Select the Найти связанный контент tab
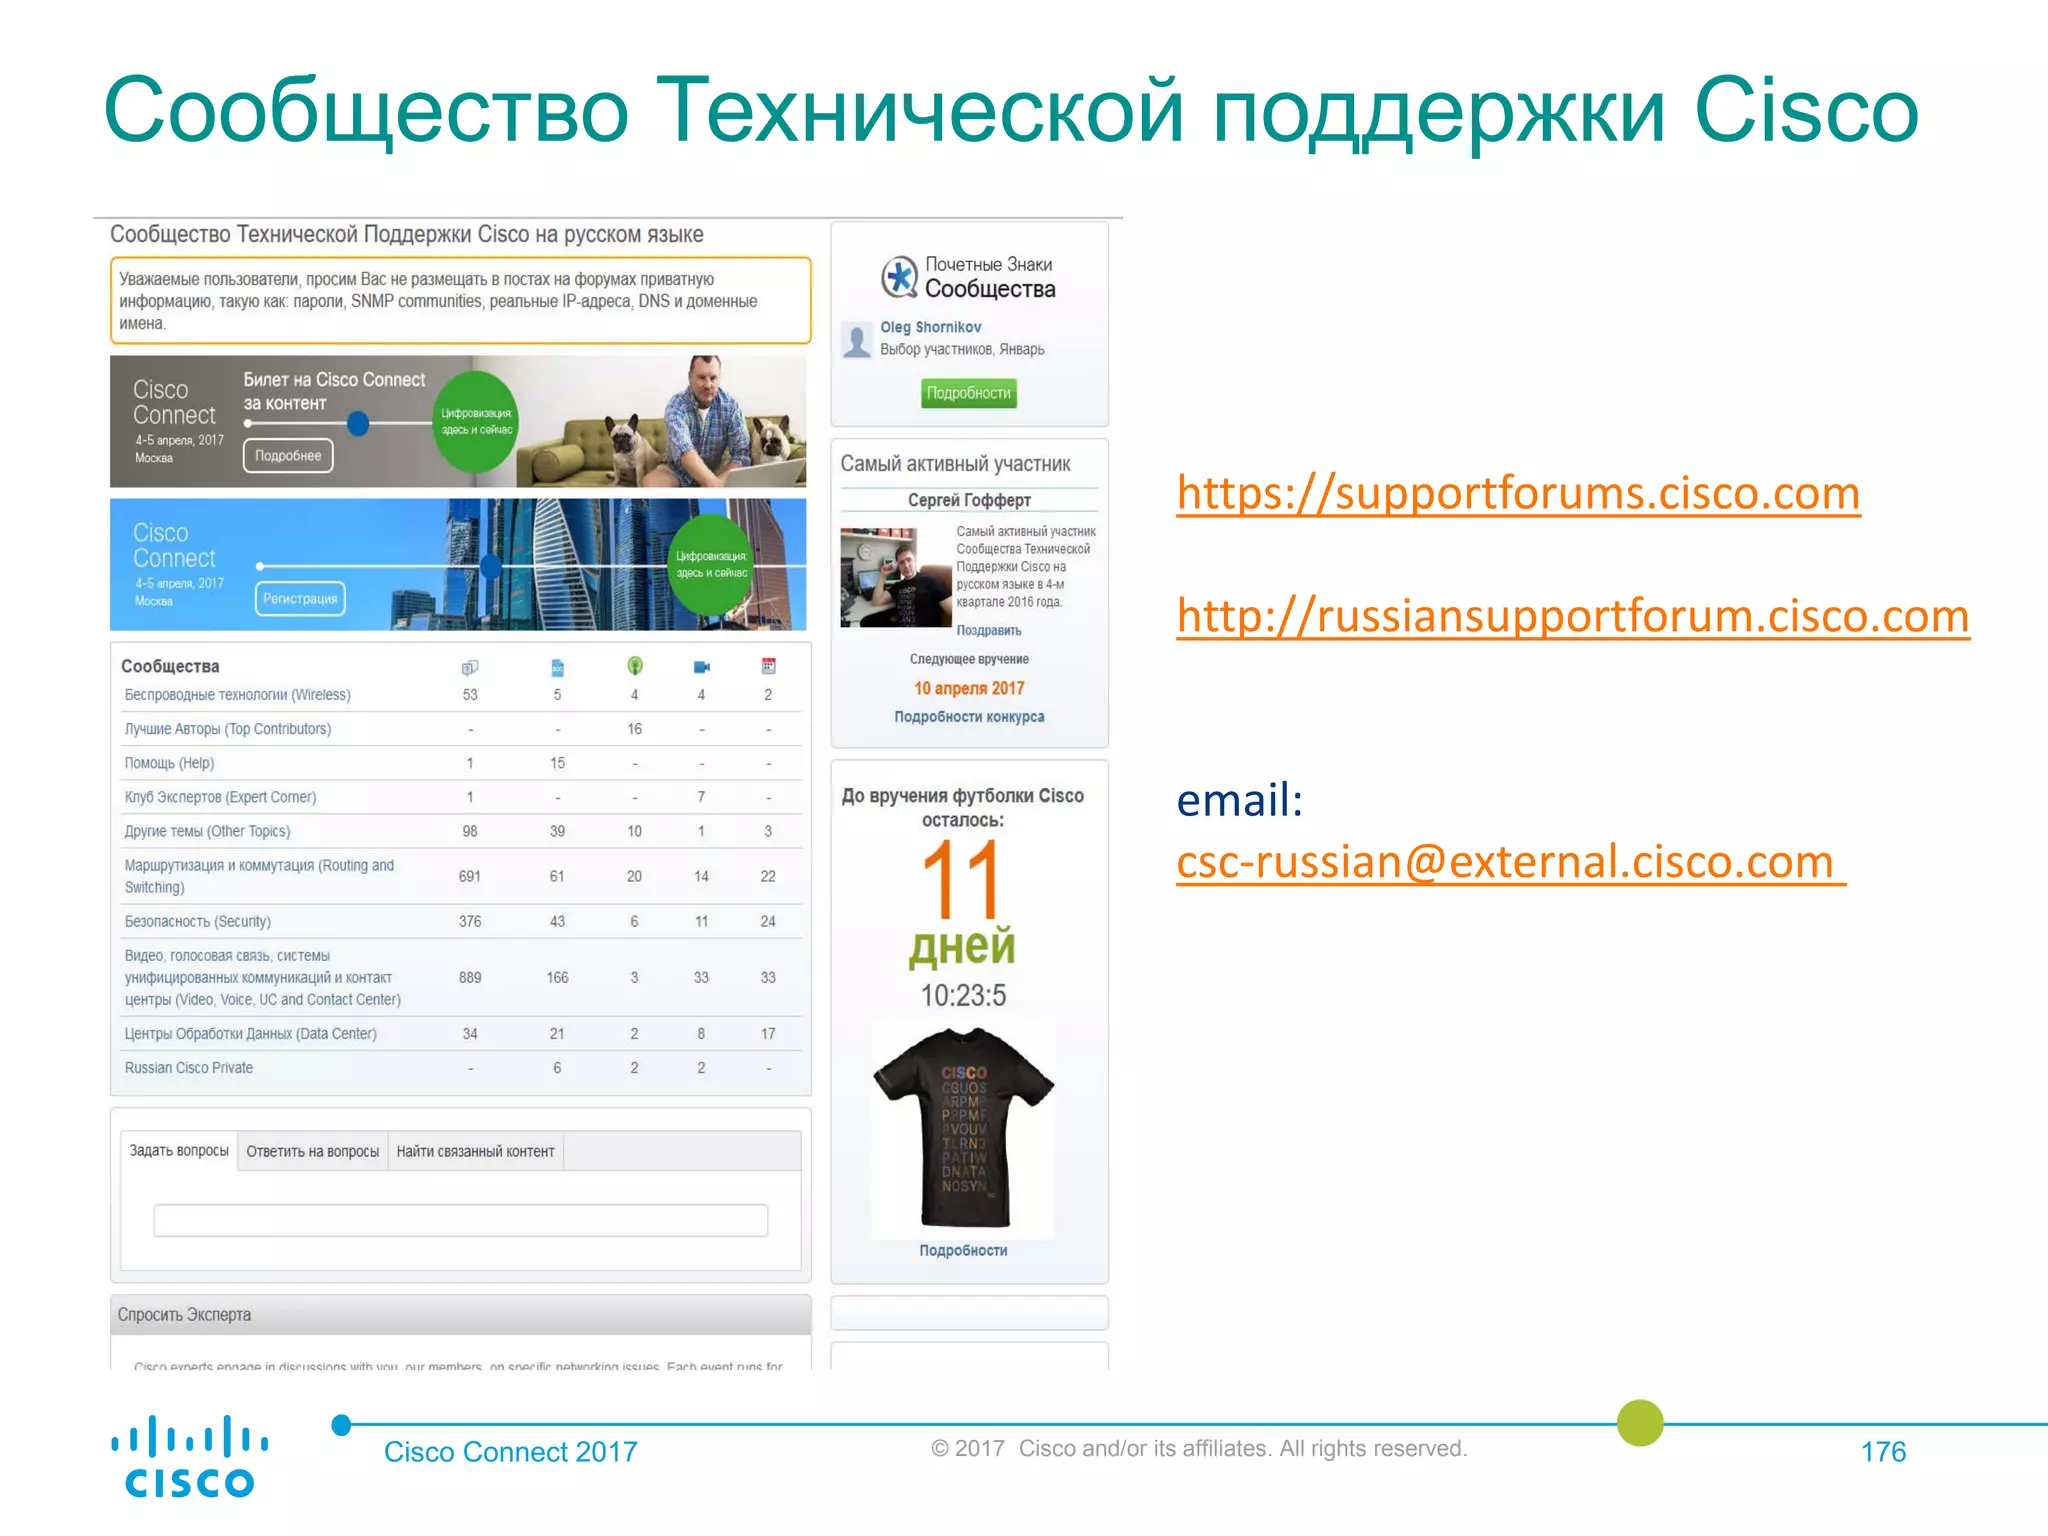The image size is (2048, 1536). (x=475, y=1152)
